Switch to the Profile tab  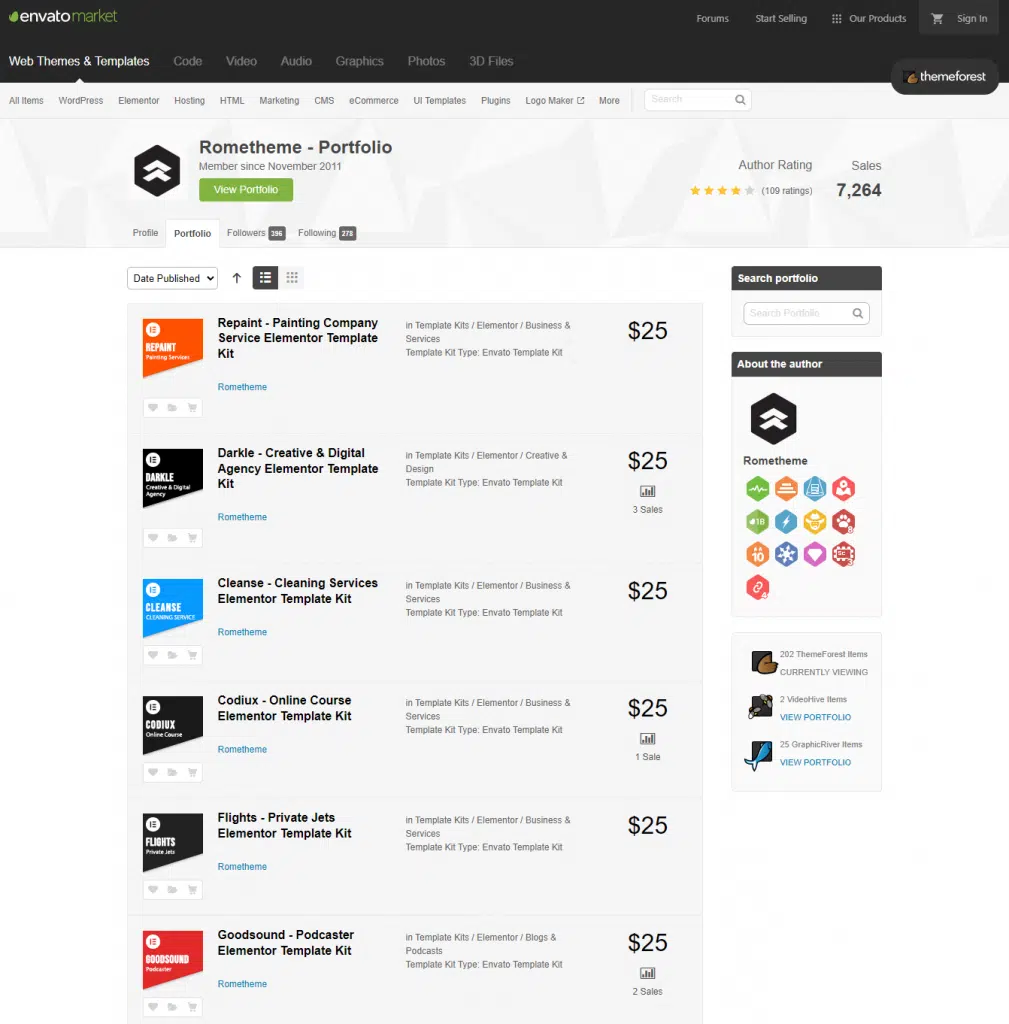click(x=145, y=233)
